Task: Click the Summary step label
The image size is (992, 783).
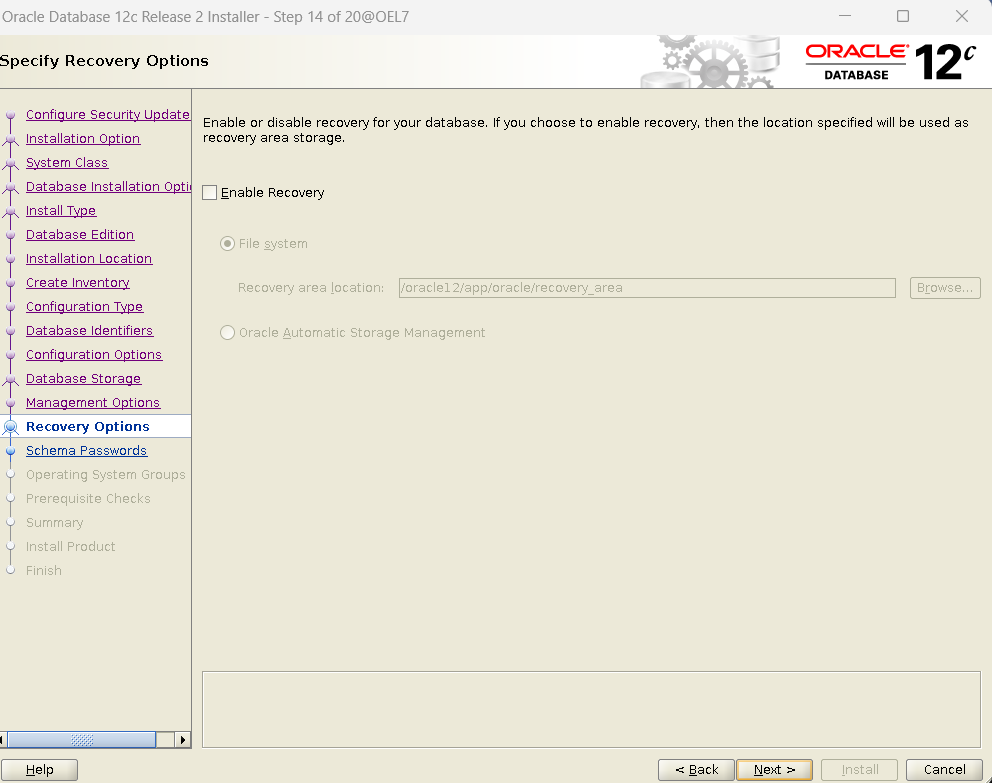Action: tap(54, 523)
